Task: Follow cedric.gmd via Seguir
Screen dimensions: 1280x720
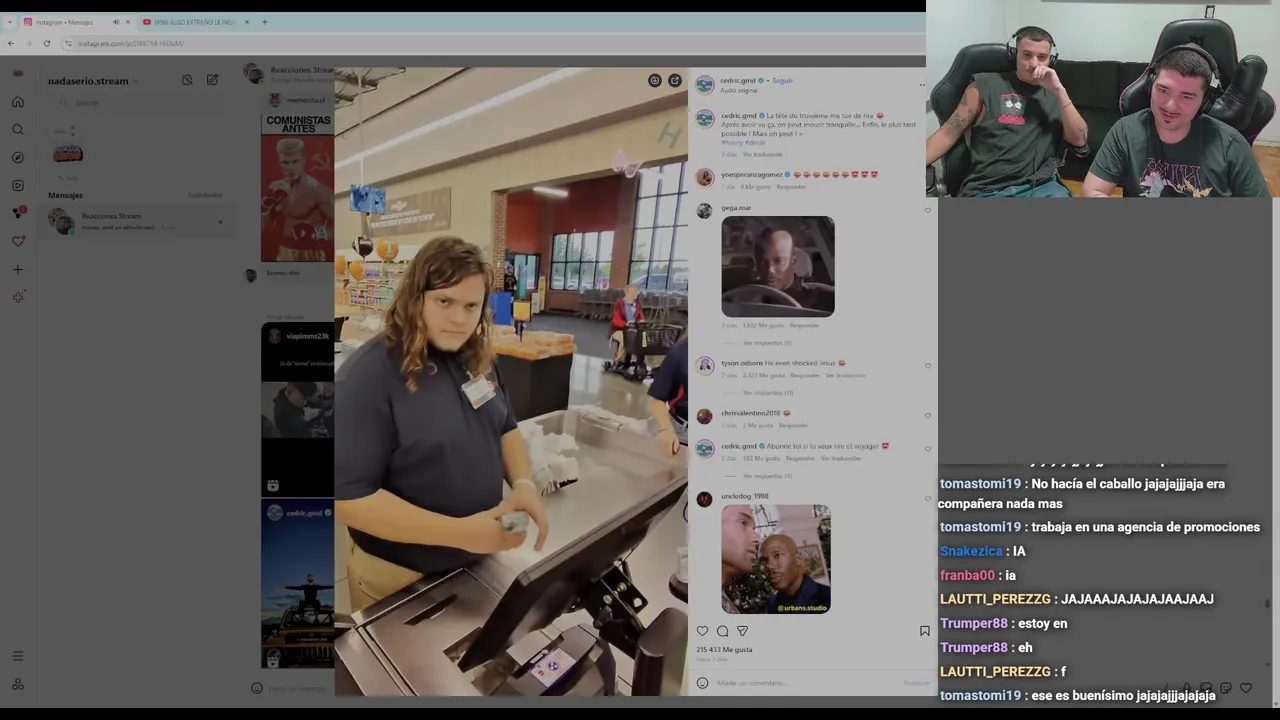Action: [782, 81]
